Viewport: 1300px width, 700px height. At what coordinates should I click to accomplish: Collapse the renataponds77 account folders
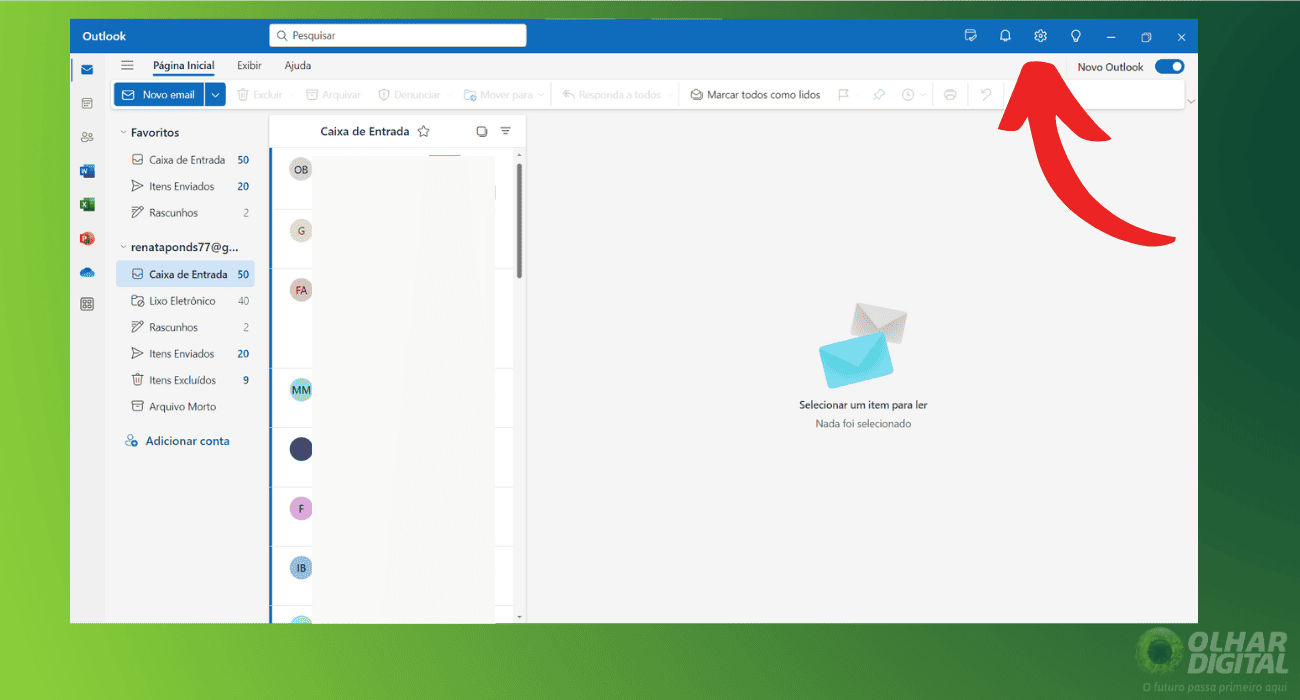[123, 247]
